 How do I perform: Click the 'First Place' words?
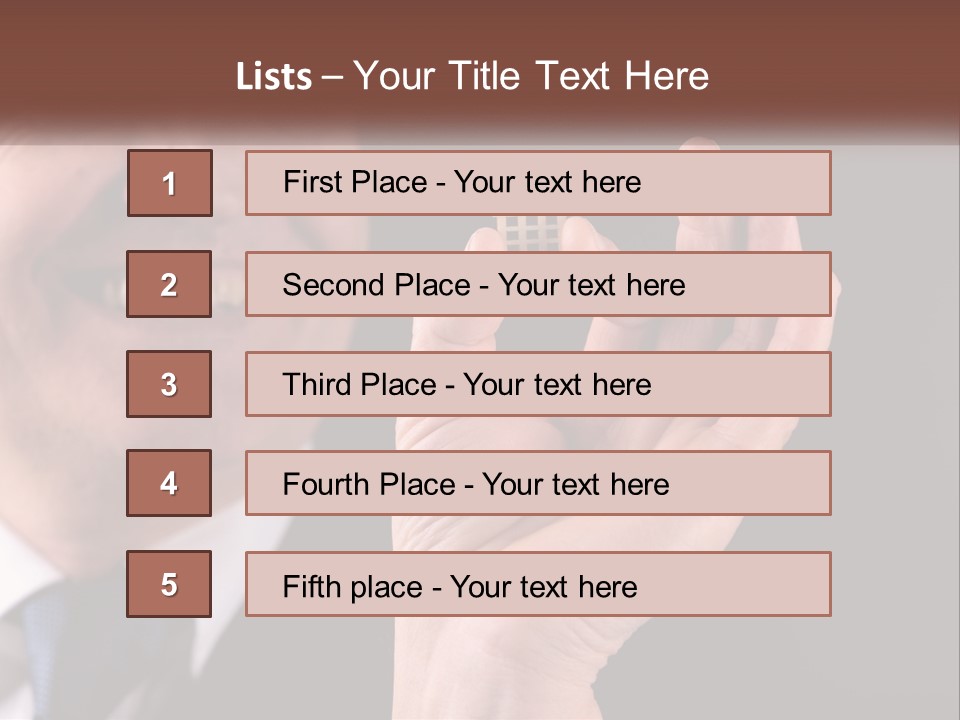point(354,182)
